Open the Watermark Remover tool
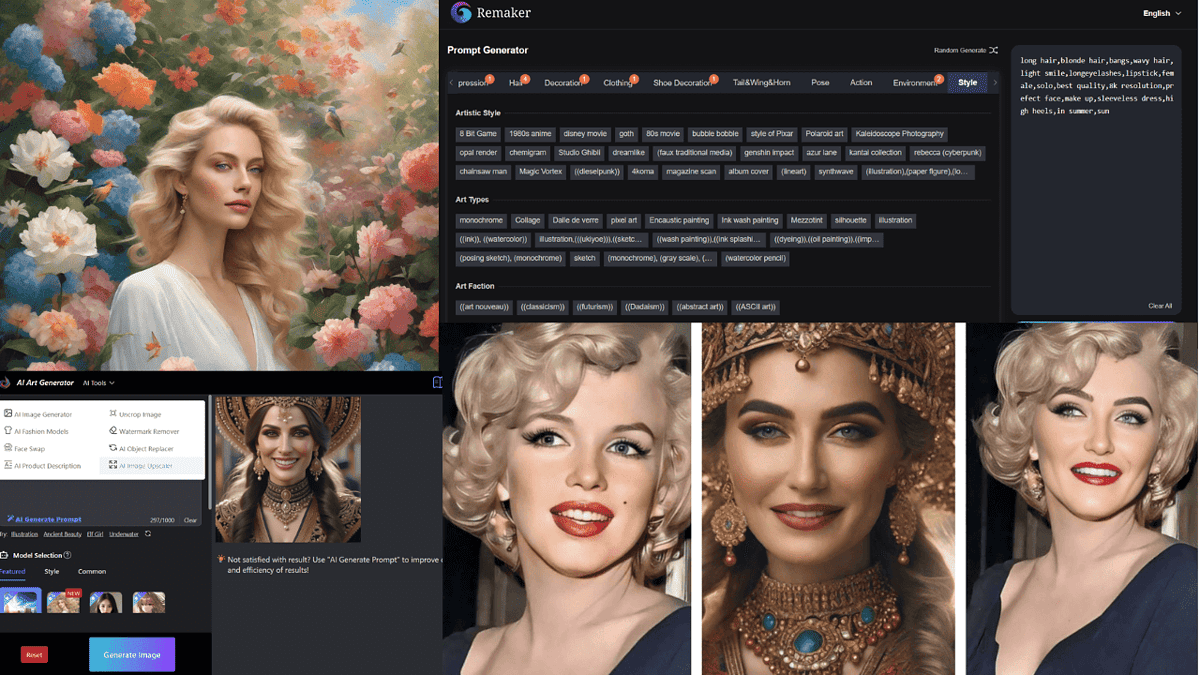 (150, 431)
